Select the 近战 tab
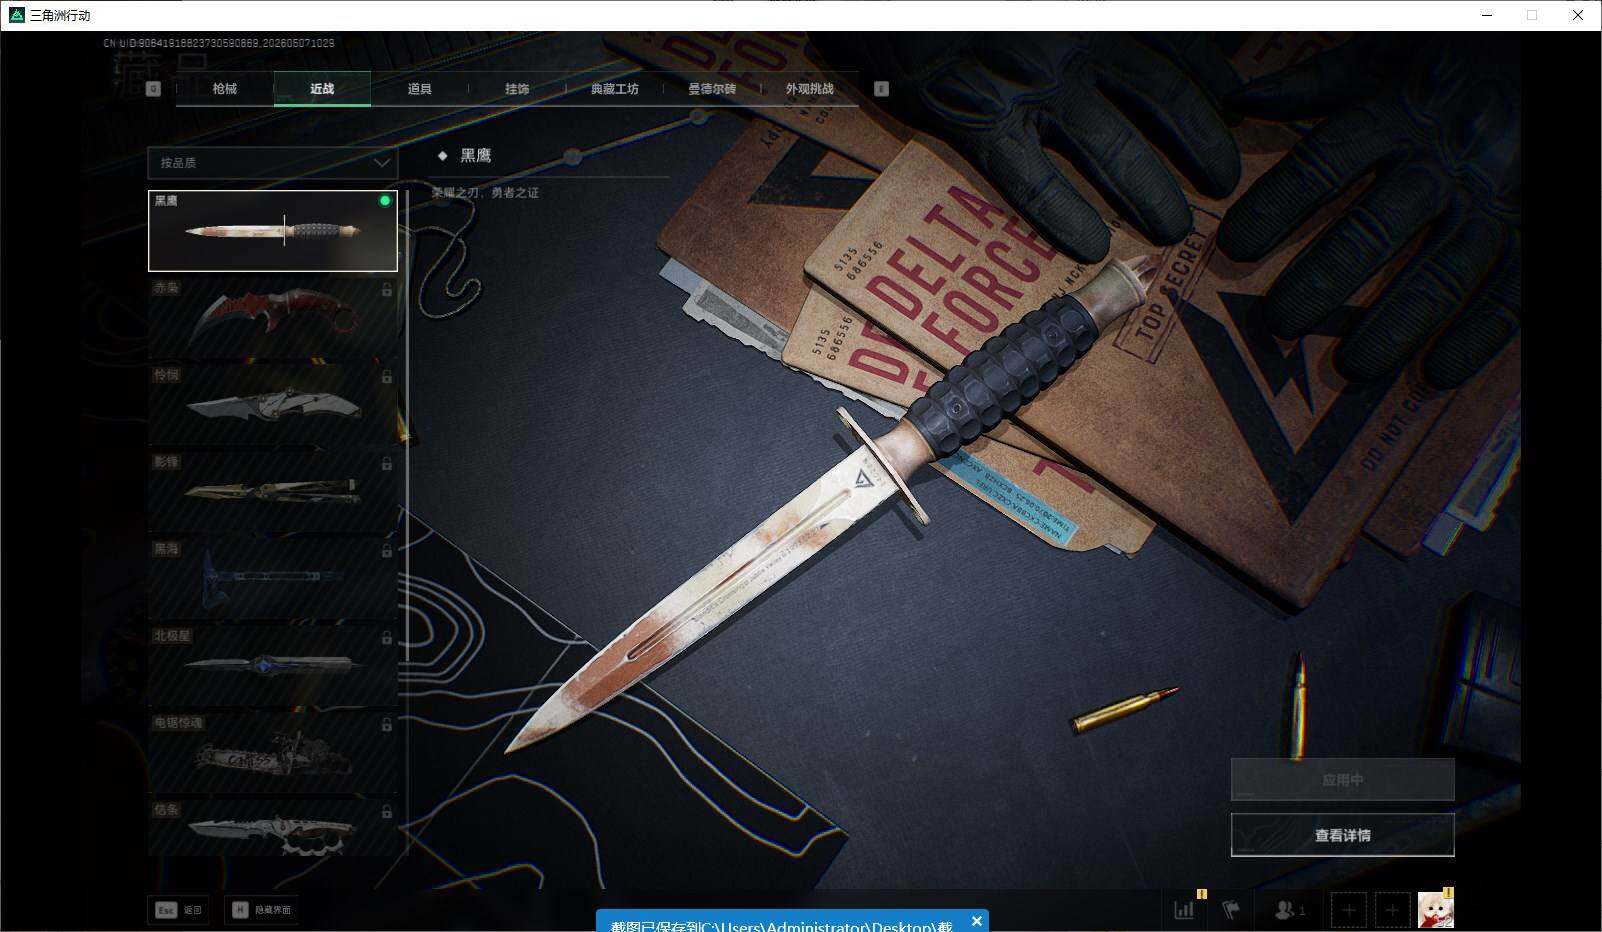1602x932 pixels. 322,89
